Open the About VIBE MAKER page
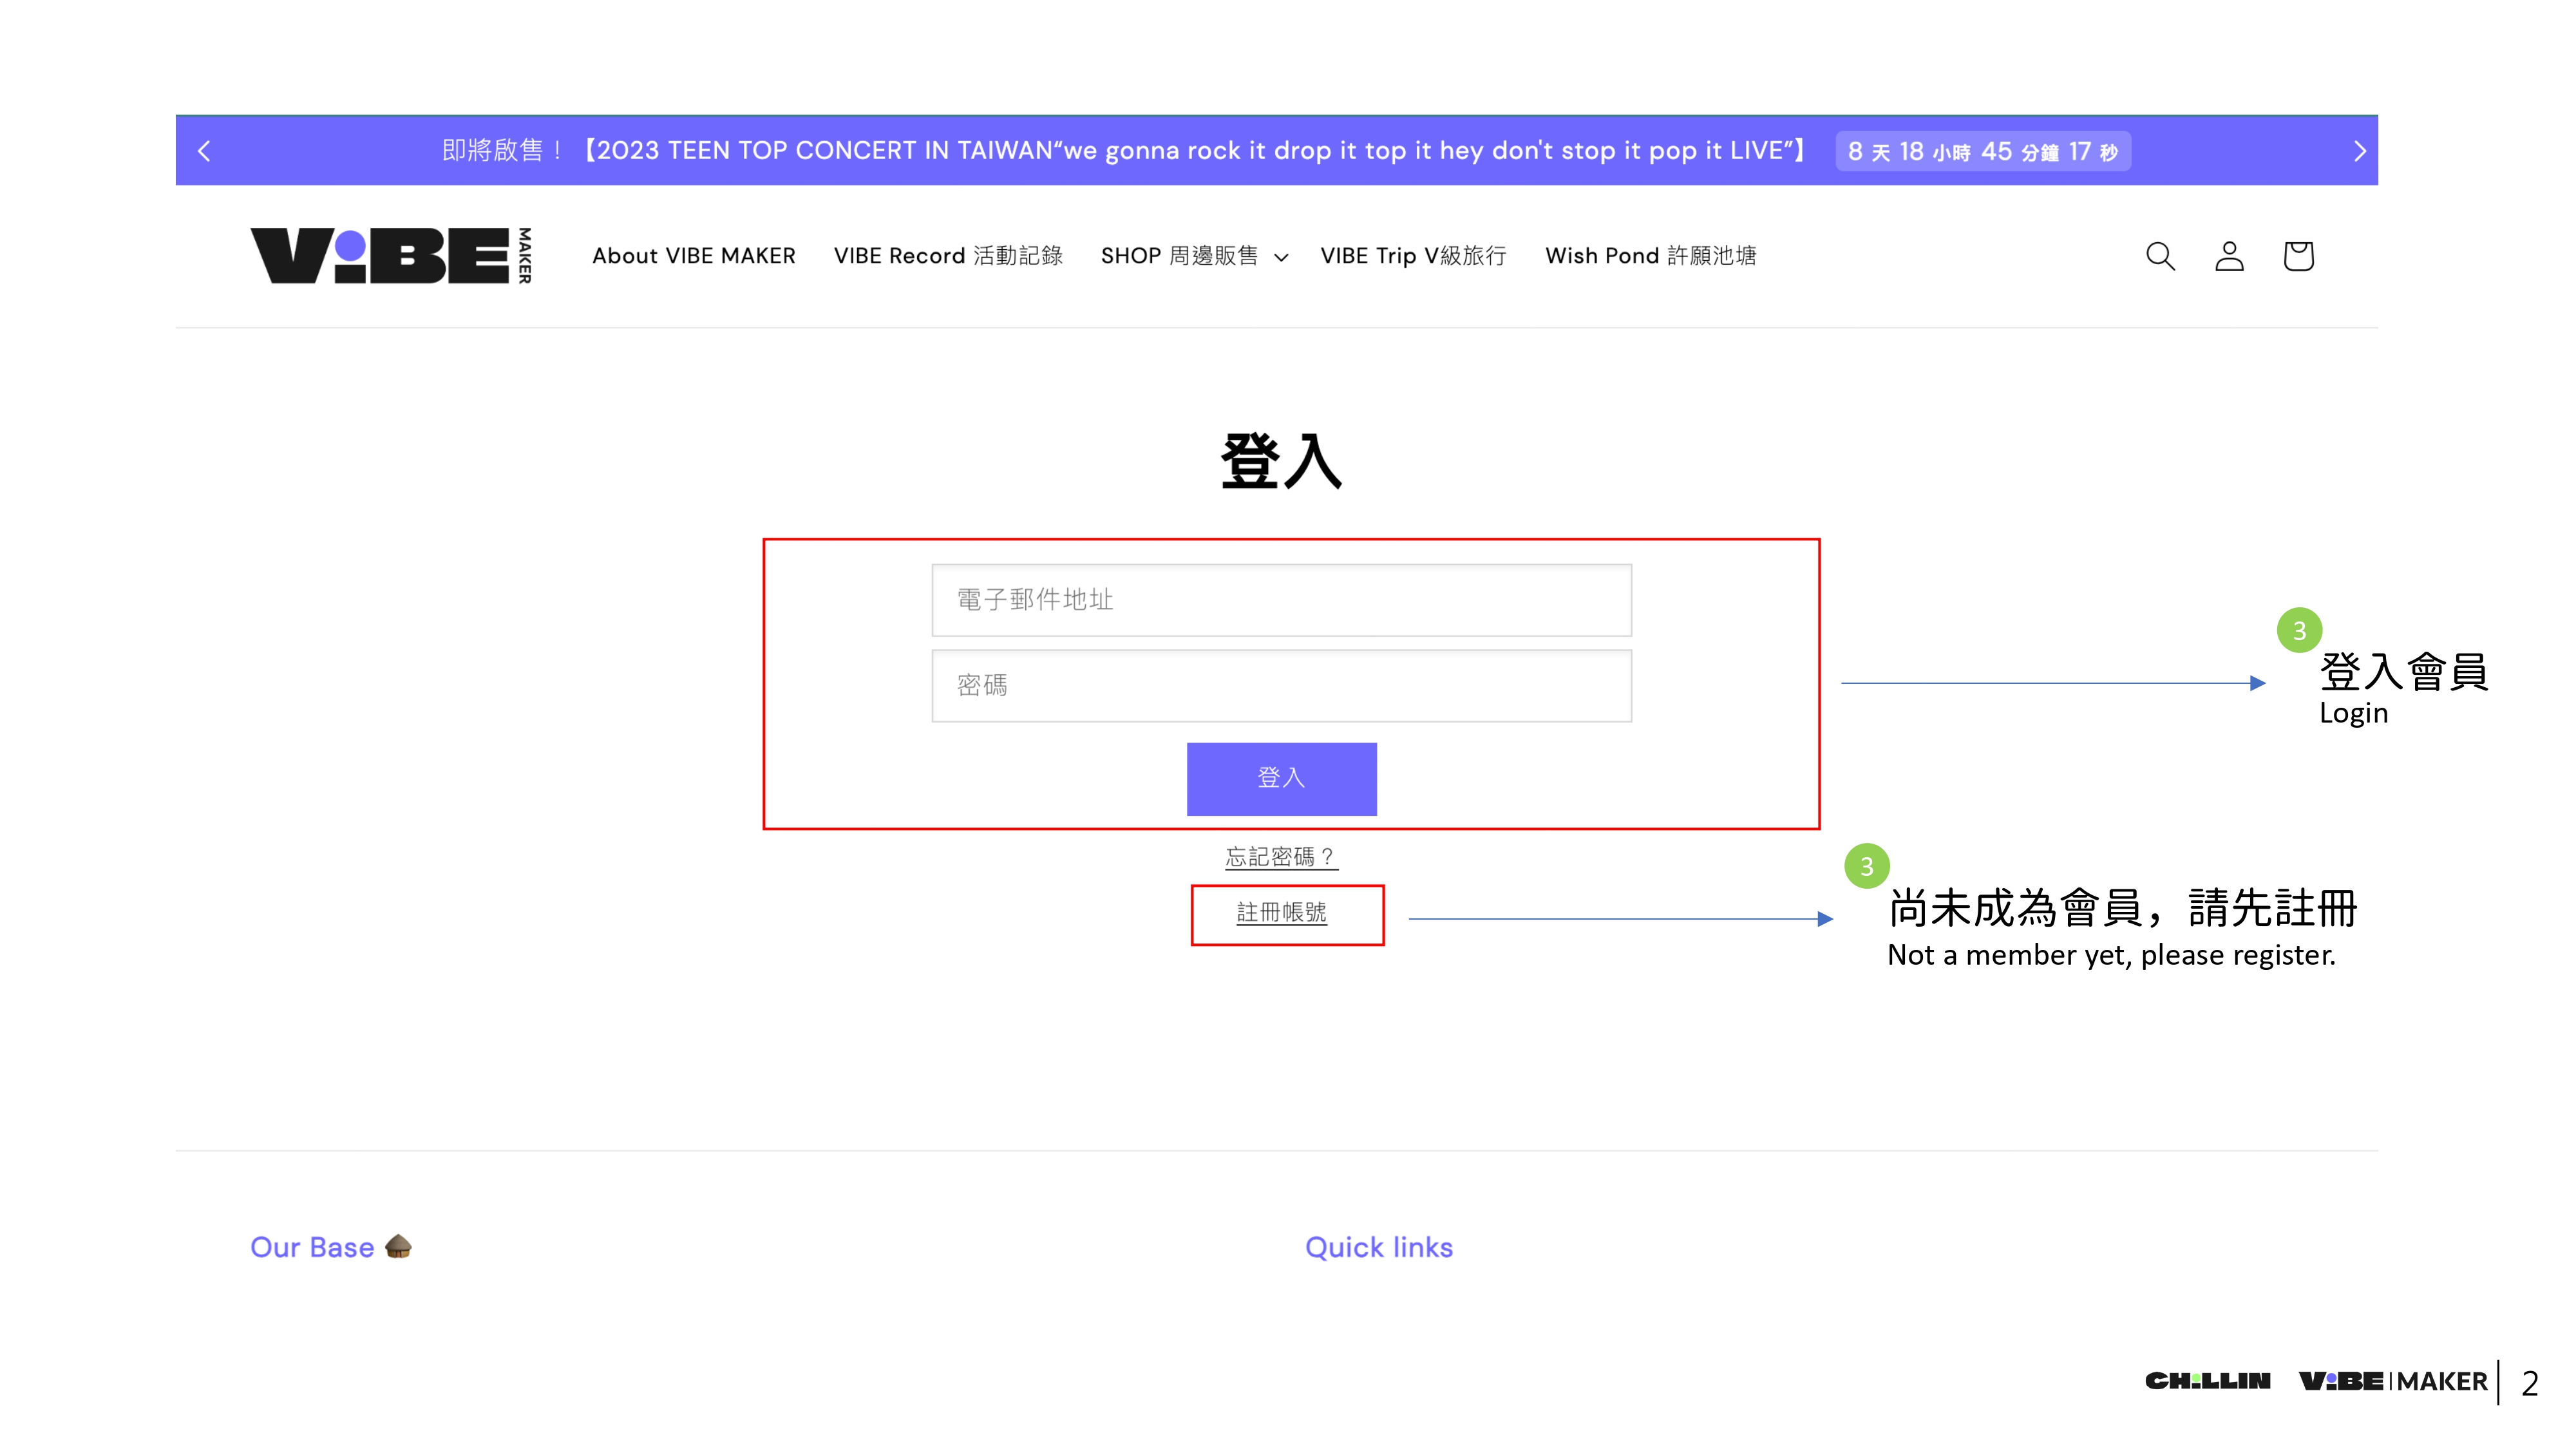2576x1449 pixels. click(x=694, y=256)
